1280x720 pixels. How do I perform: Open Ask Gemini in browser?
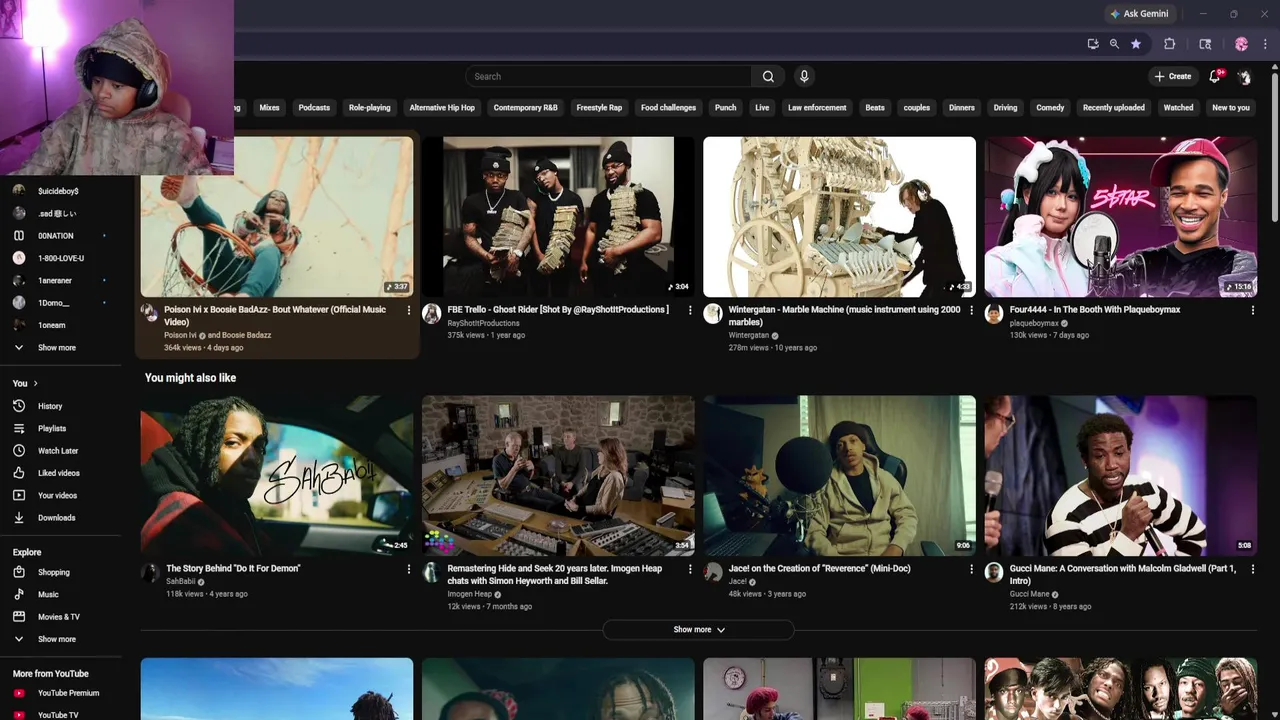(1139, 14)
